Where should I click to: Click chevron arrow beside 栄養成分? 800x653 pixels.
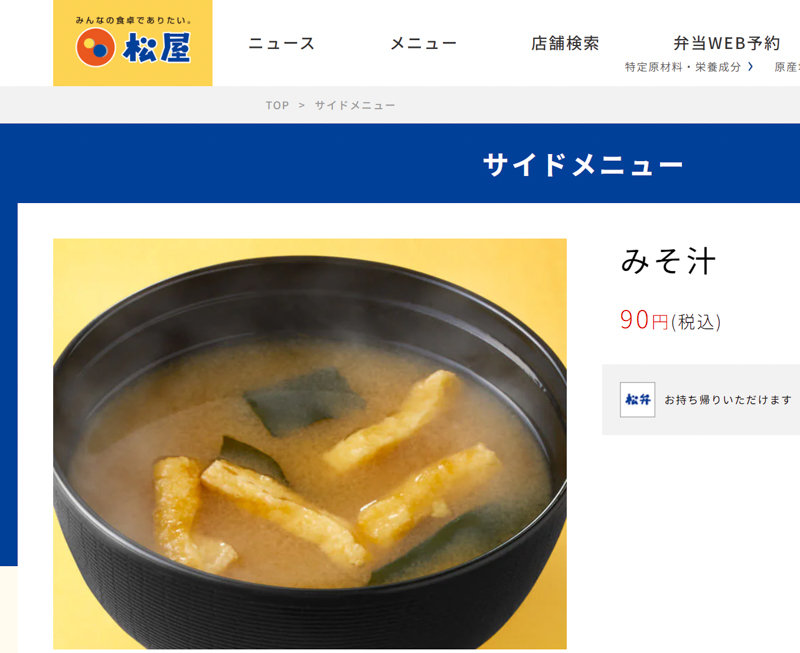click(x=750, y=67)
